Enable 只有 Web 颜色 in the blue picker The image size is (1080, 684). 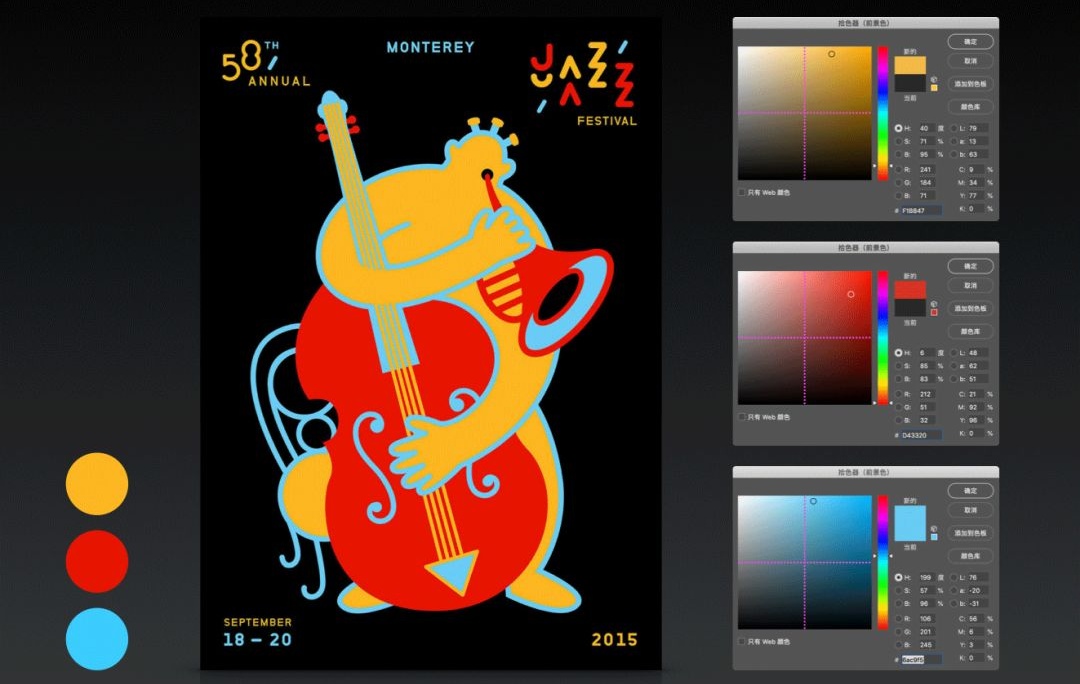pyautogui.click(x=742, y=641)
